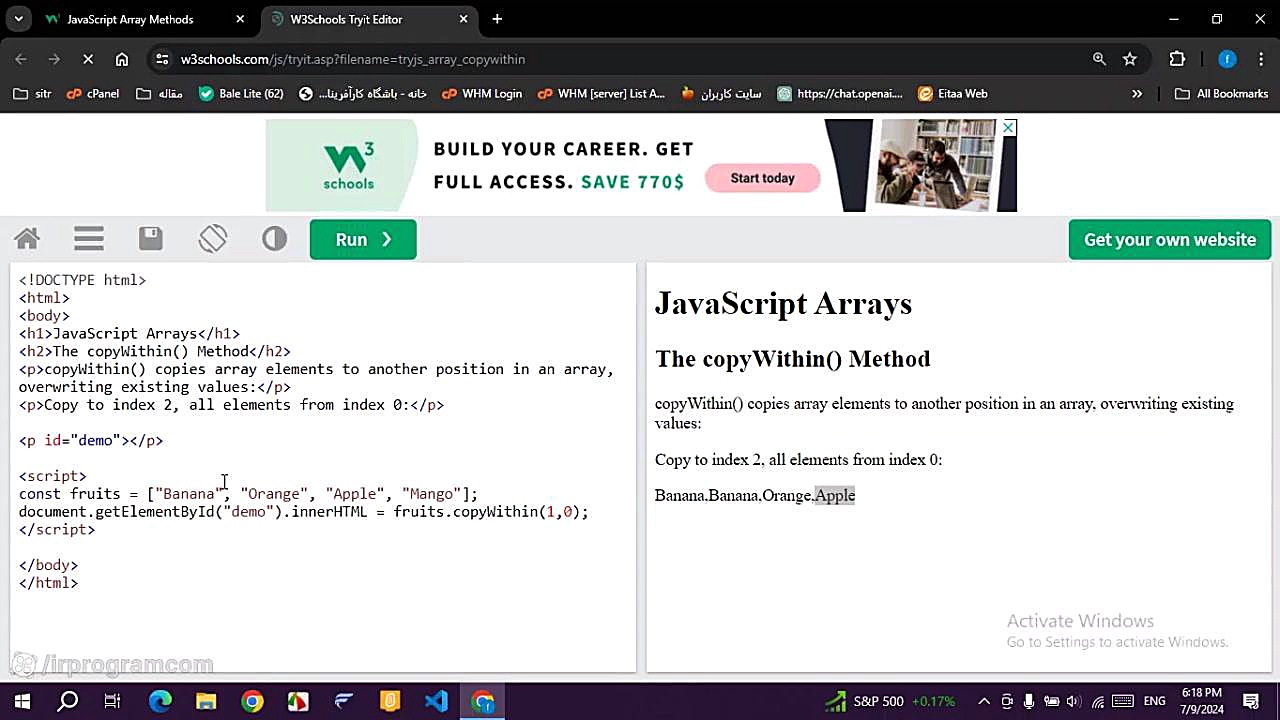Click the zoom magnifier icon in address bar
The width and height of the screenshot is (1280, 720).
(1099, 59)
